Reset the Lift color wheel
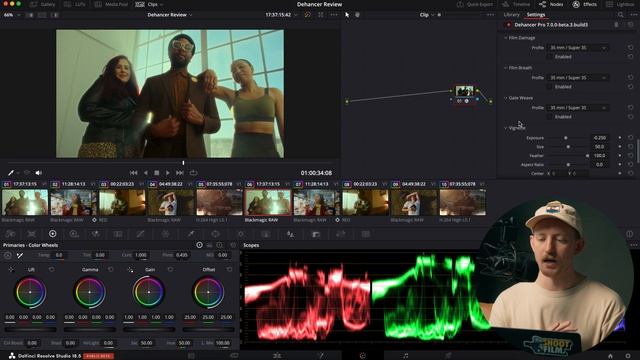 (51, 269)
